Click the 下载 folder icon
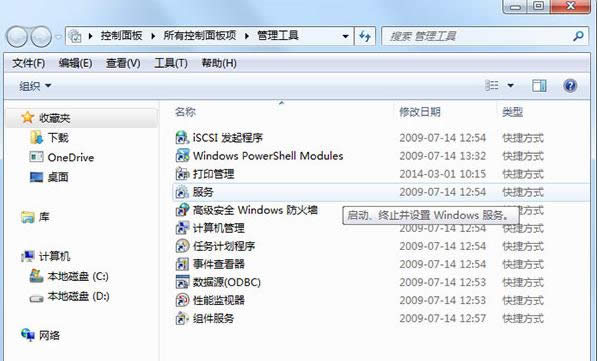This screenshot has height=361, width=598. click(36, 137)
